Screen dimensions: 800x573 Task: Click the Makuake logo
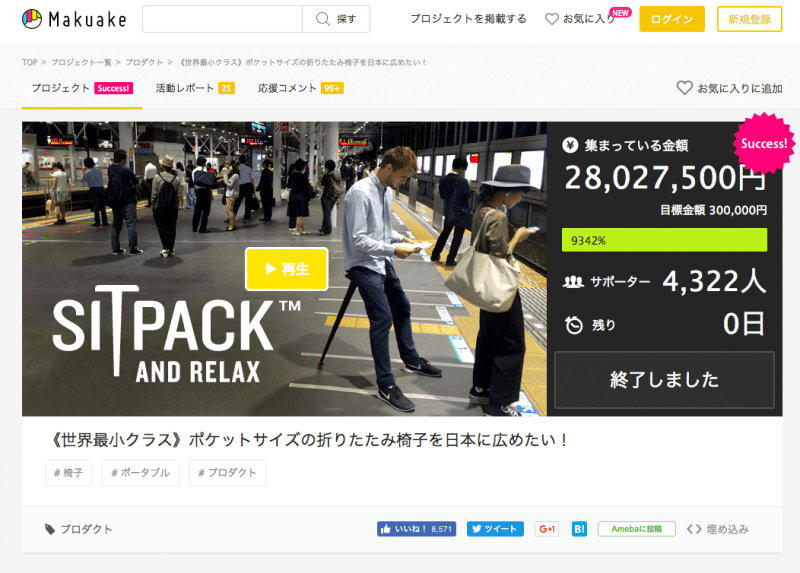point(73,19)
